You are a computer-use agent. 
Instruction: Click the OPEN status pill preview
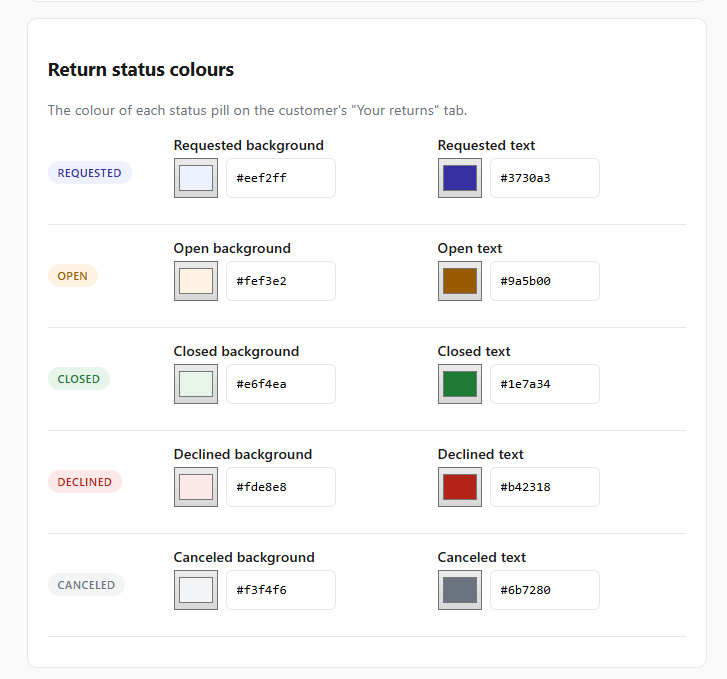coord(73,276)
